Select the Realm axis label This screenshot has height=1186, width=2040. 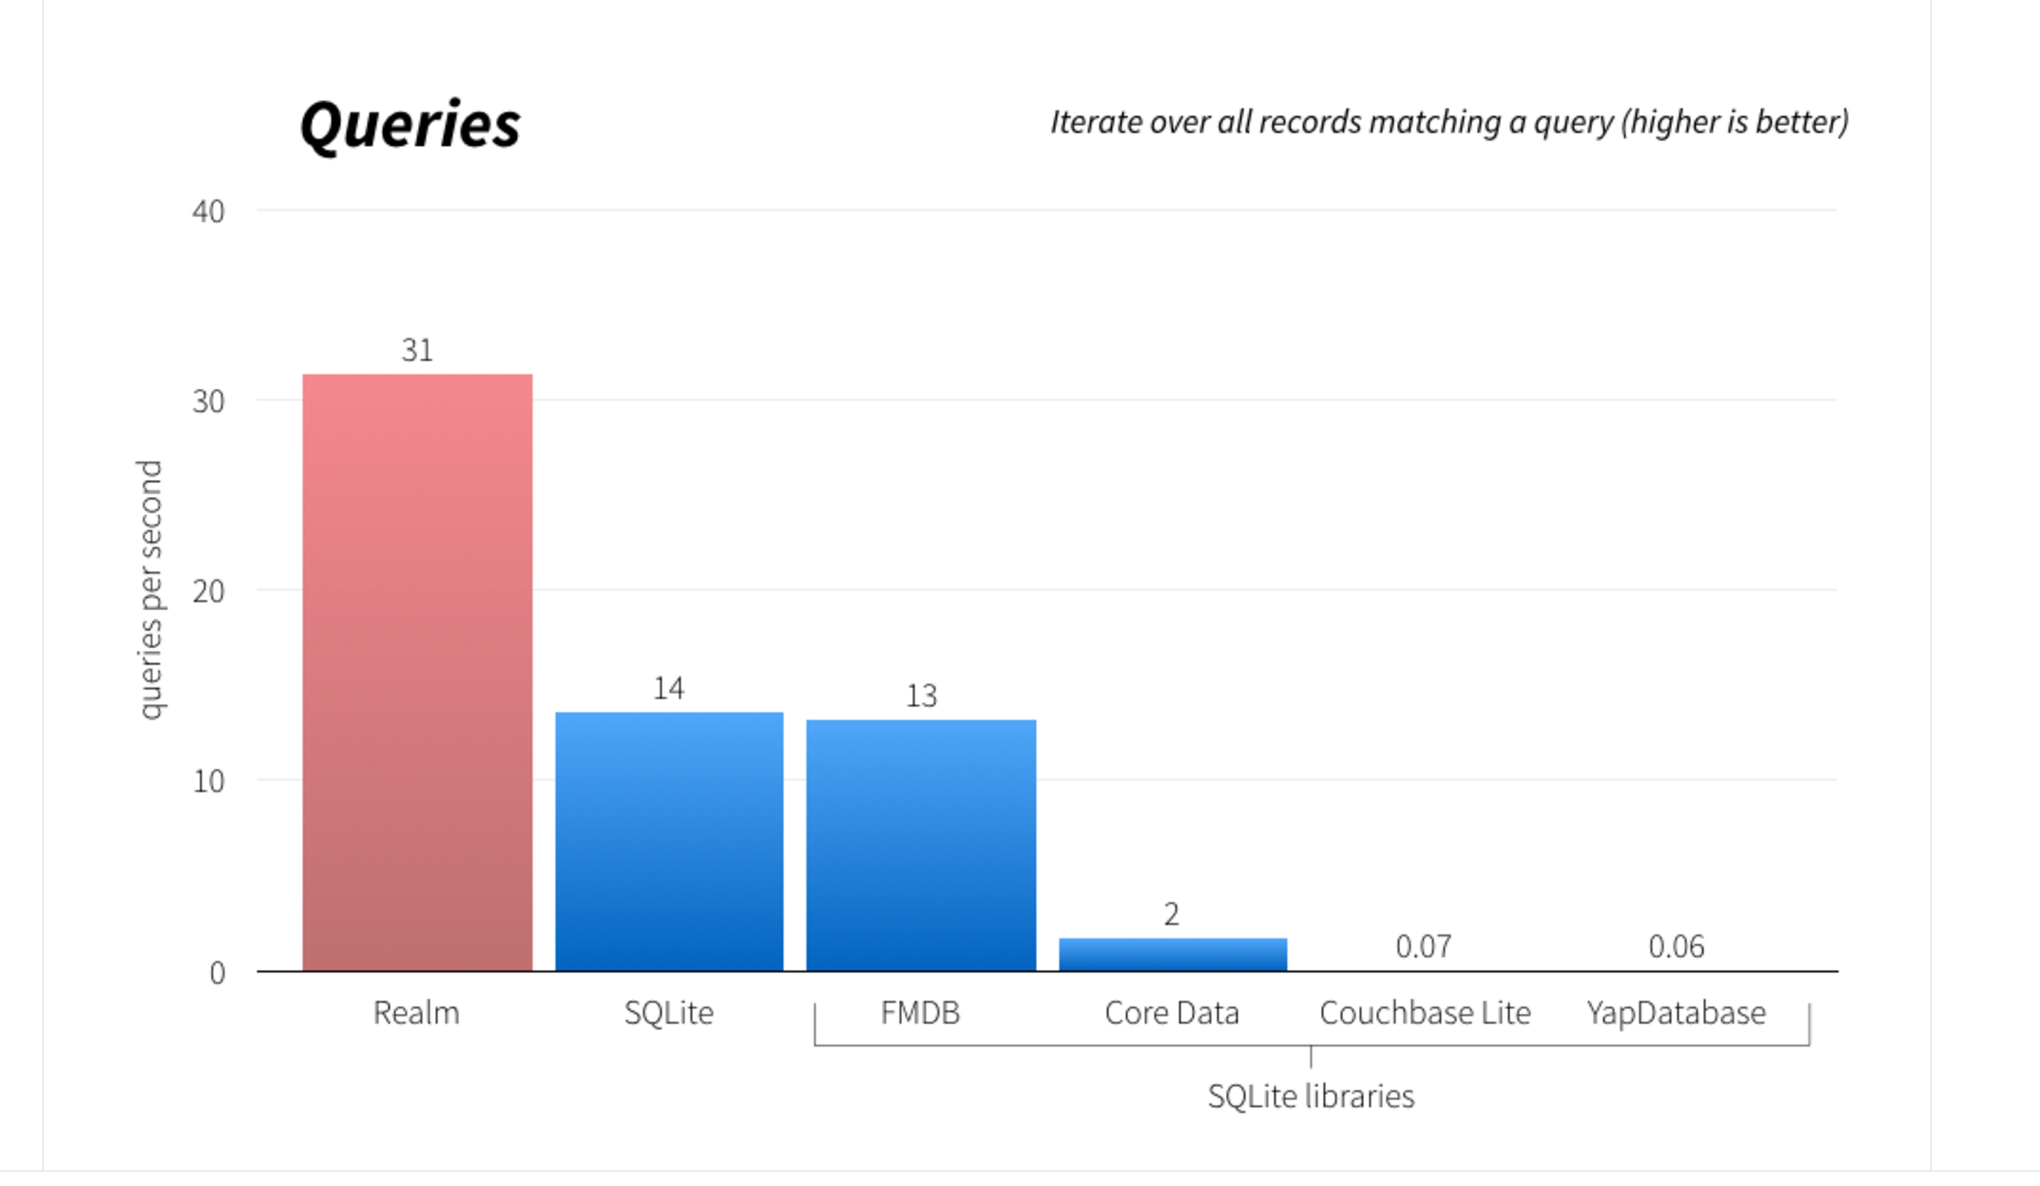416,1013
